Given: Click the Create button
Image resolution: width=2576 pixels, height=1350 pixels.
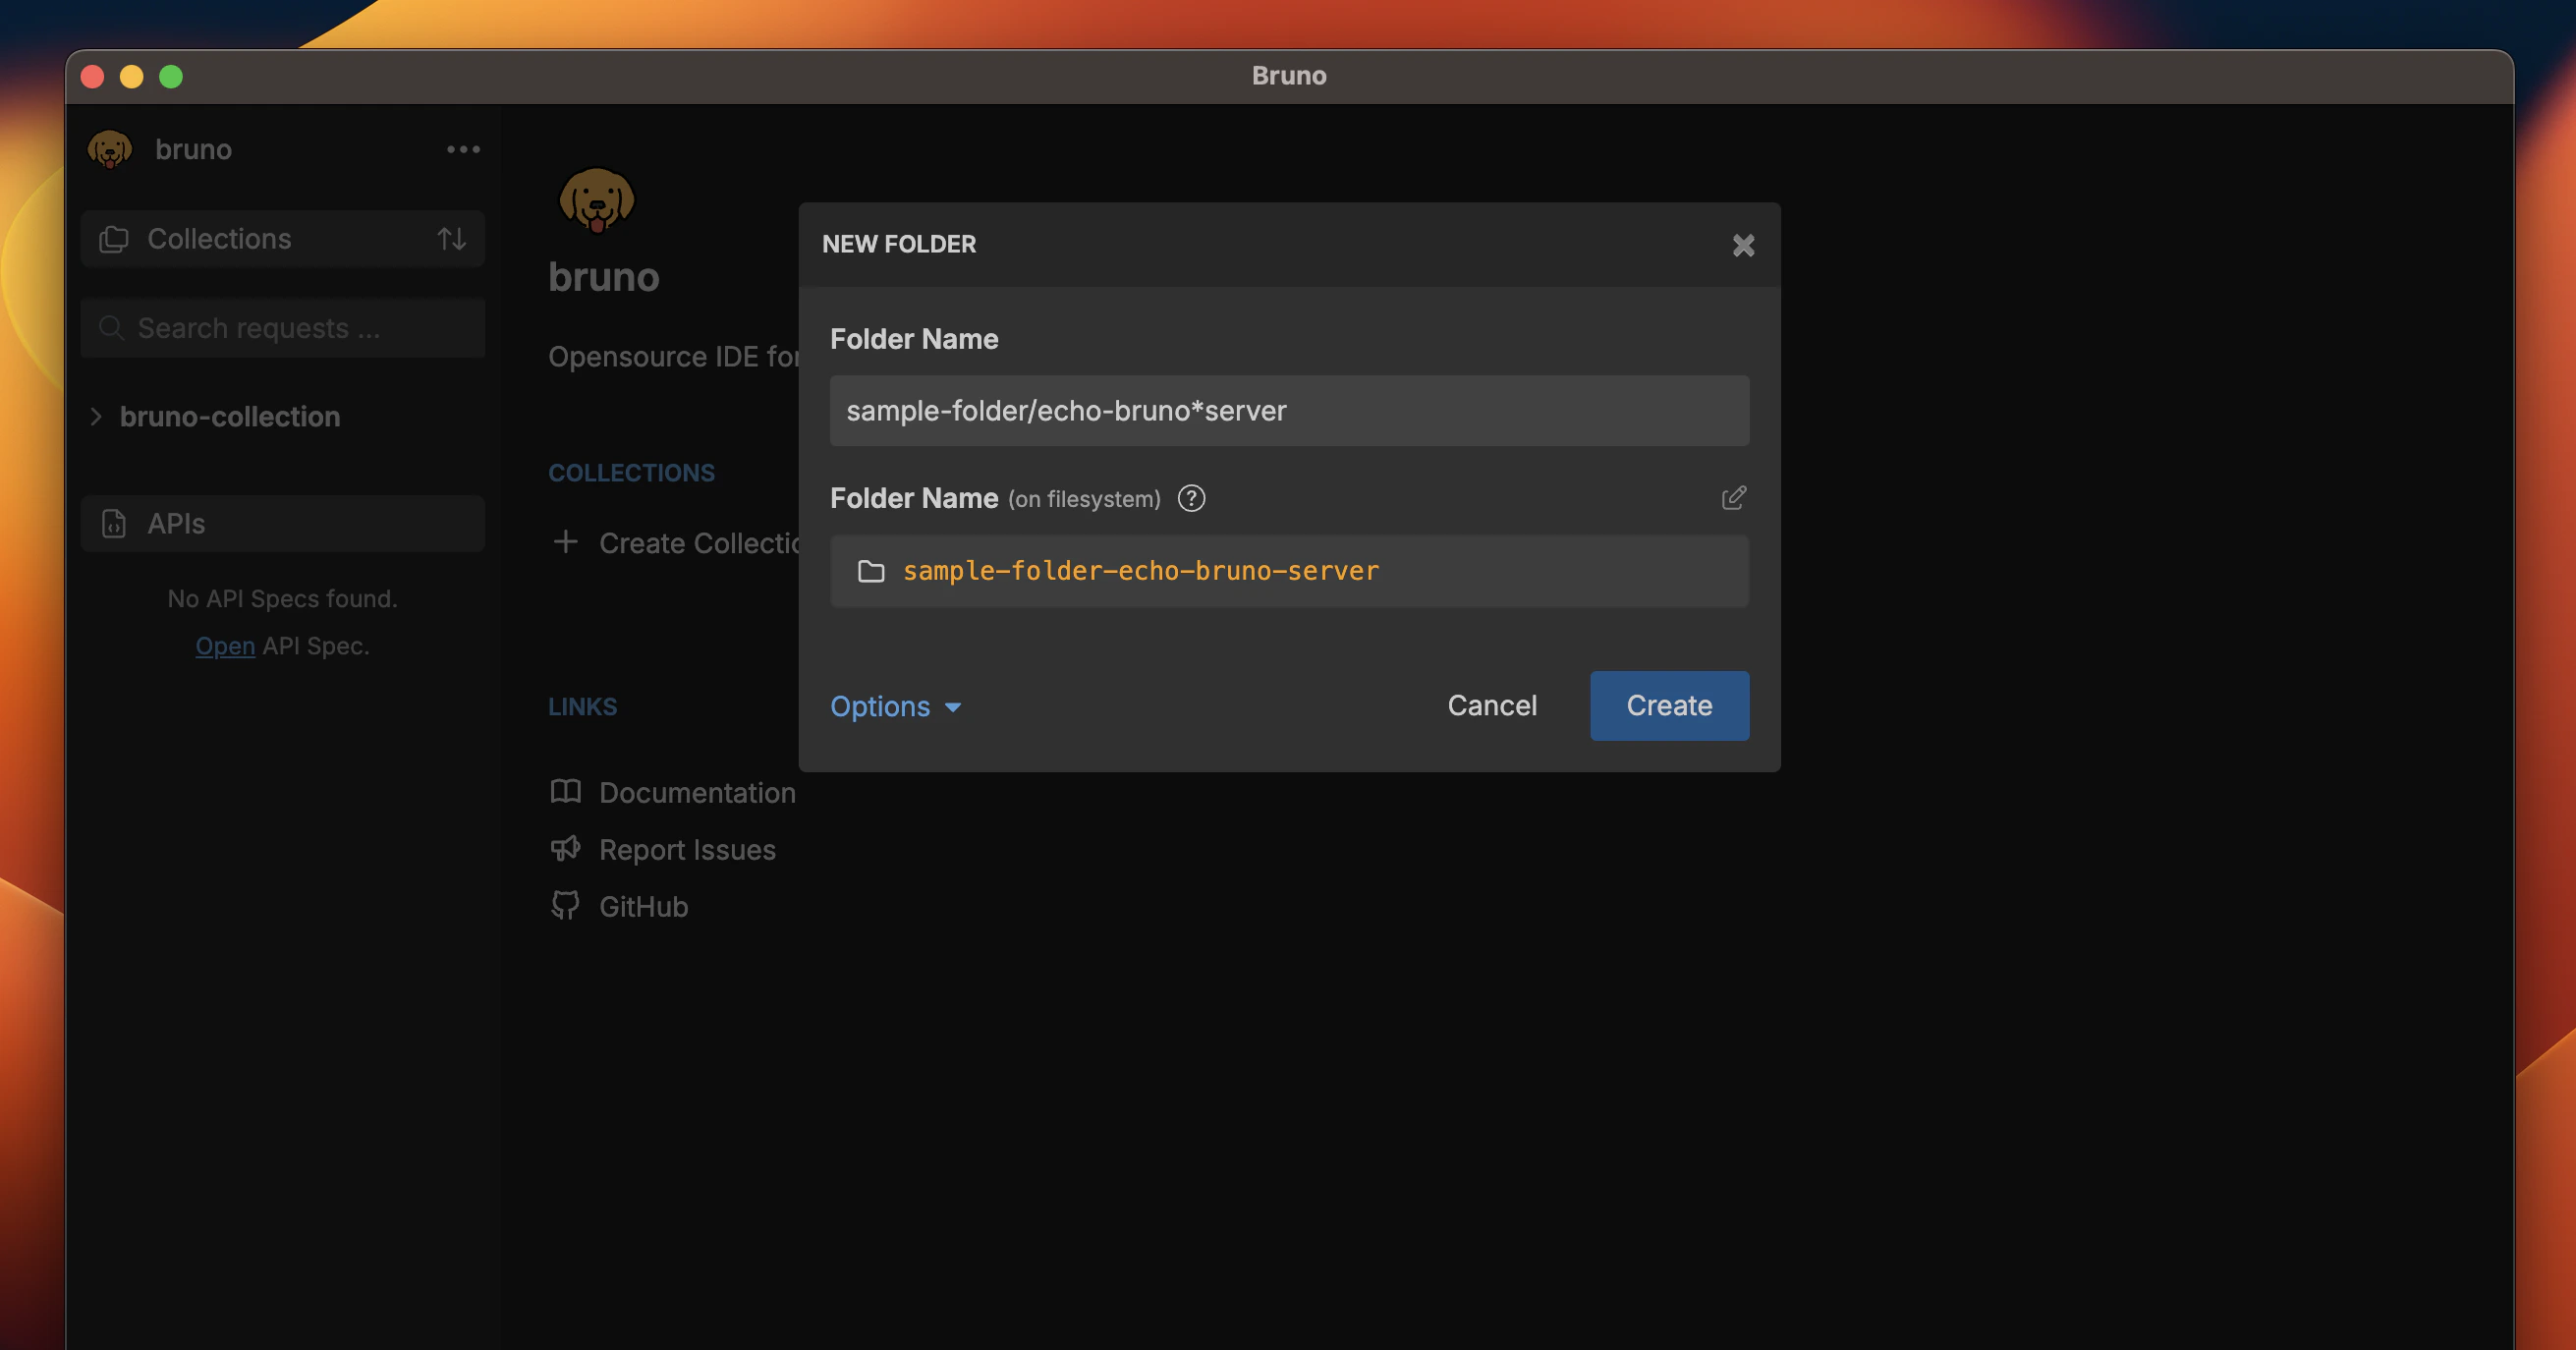Looking at the screenshot, I should (1668, 705).
